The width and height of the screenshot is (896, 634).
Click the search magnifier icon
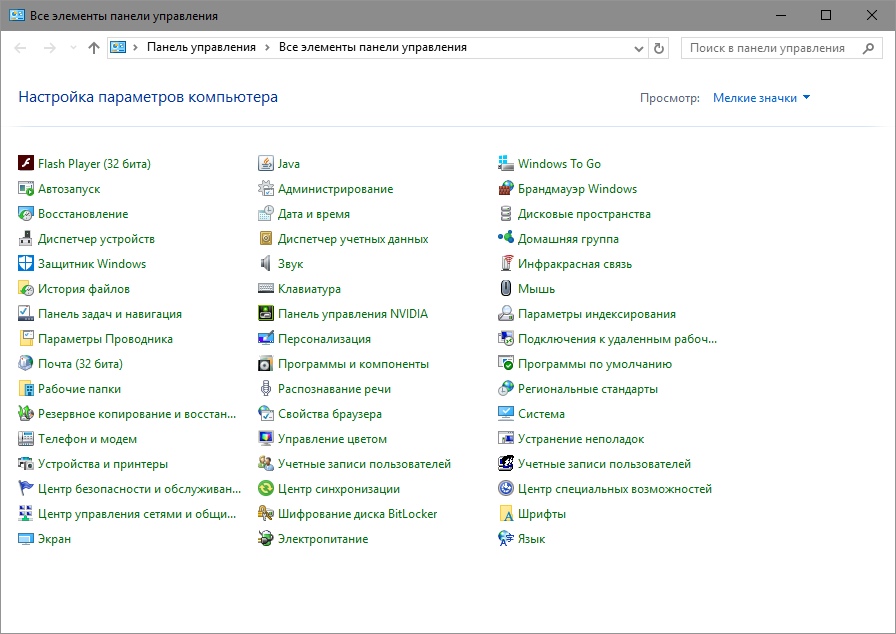pyautogui.click(x=868, y=49)
